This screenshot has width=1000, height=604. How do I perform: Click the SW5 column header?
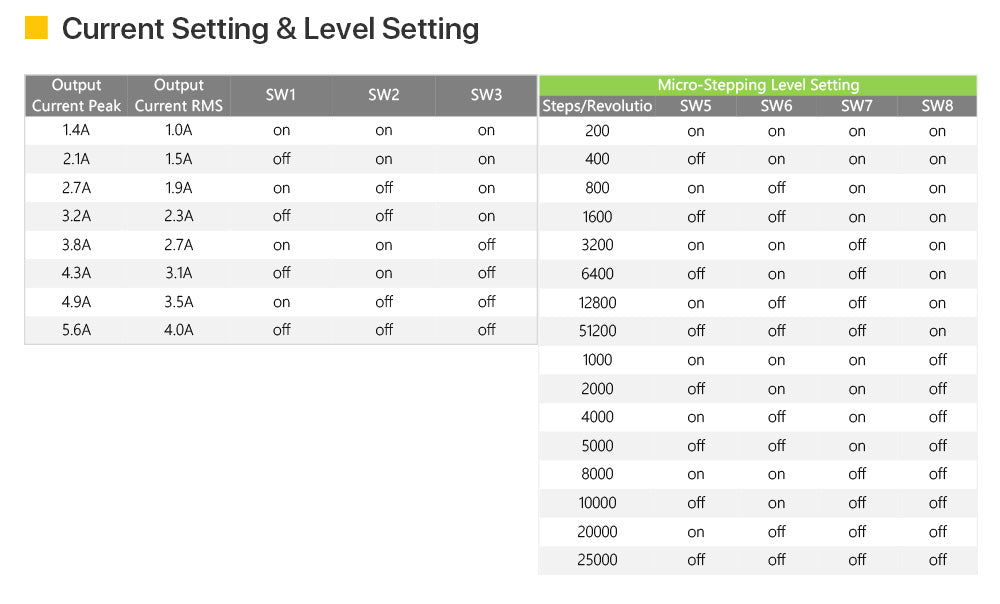(x=695, y=106)
